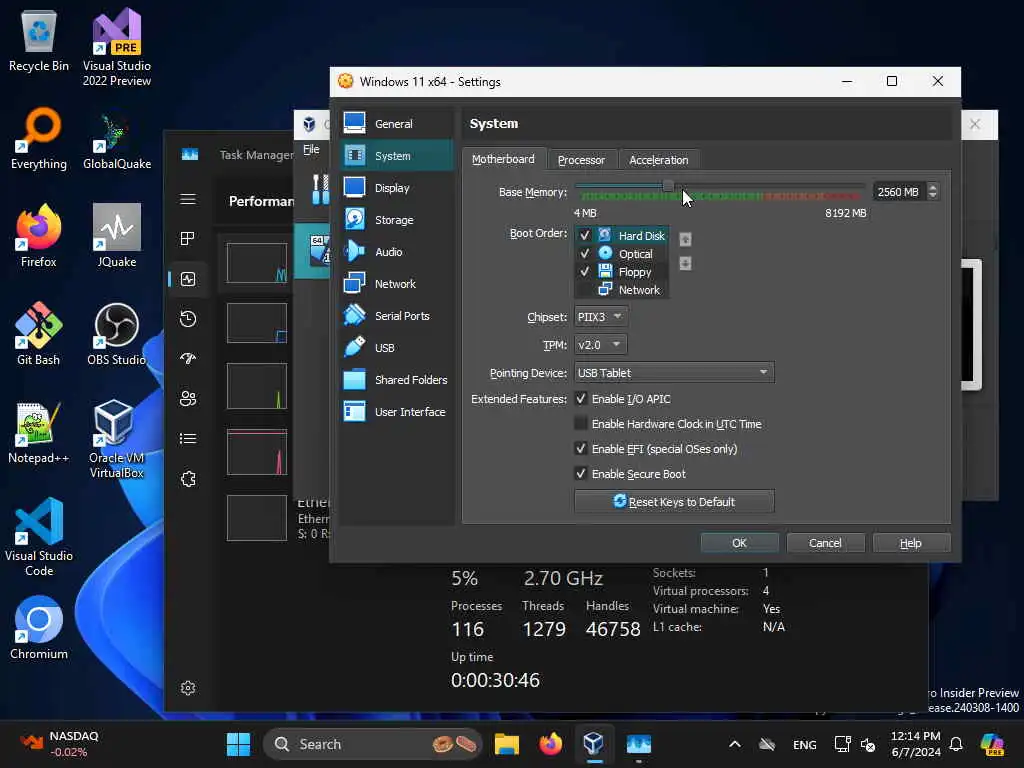Open File Explorer from taskbar
1024x768 pixels.
click(x=507, y=744)
